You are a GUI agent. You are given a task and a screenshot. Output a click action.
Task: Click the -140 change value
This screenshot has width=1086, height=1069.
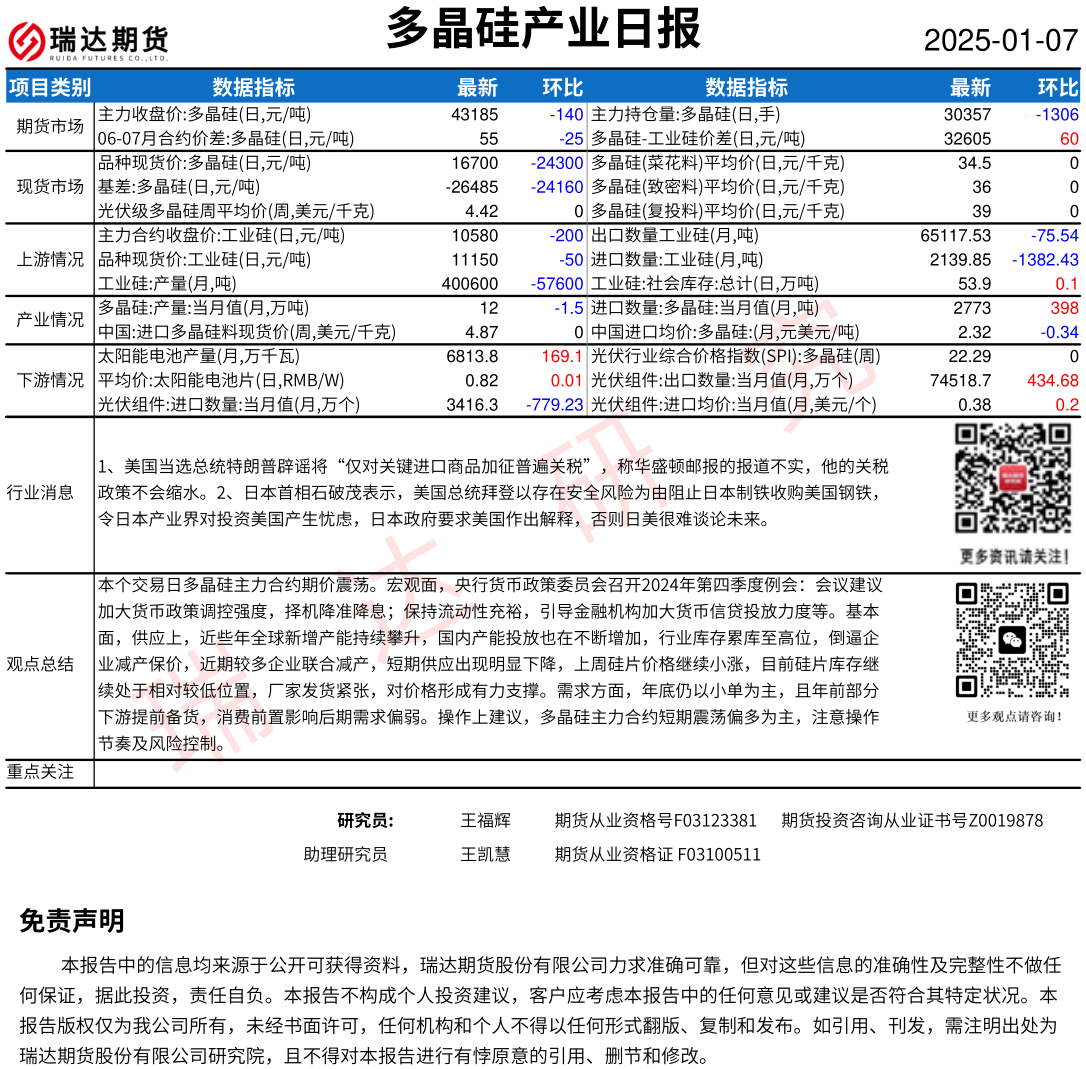pos(567,114)
